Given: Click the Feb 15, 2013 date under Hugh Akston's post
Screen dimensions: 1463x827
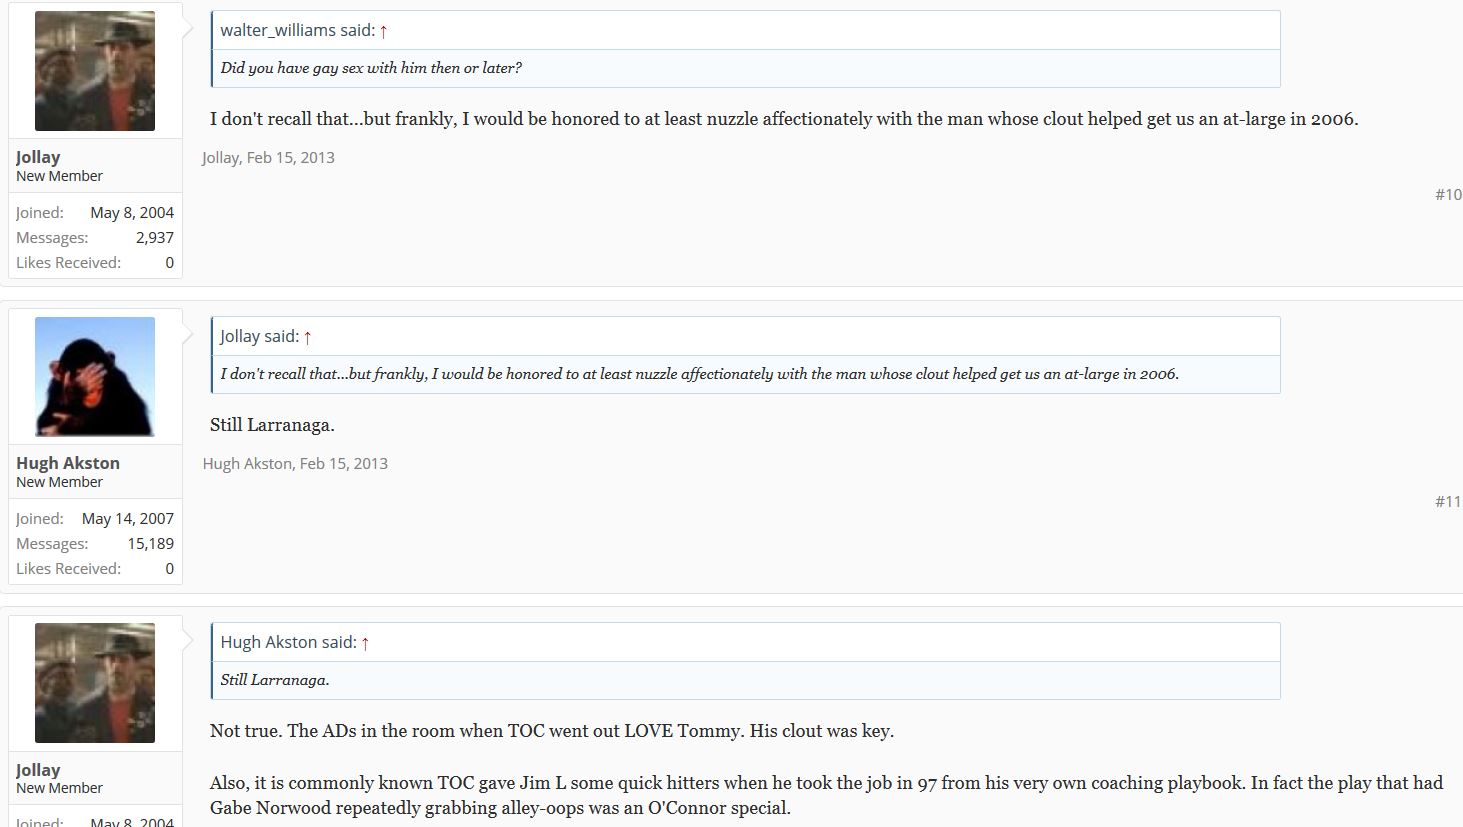Looking at the screenshot, I should [344, 463].
